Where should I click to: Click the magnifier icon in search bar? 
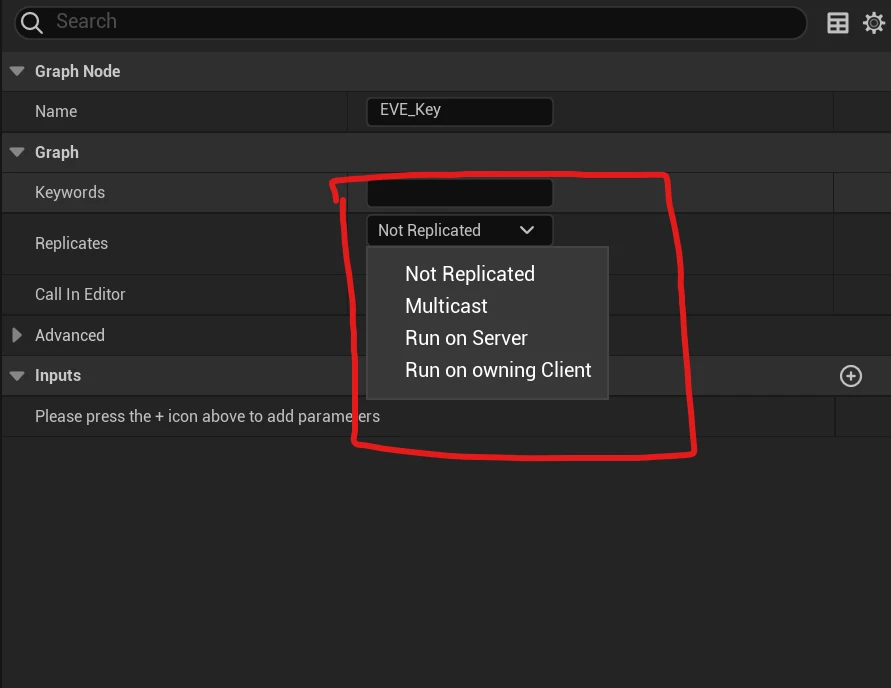32,22
